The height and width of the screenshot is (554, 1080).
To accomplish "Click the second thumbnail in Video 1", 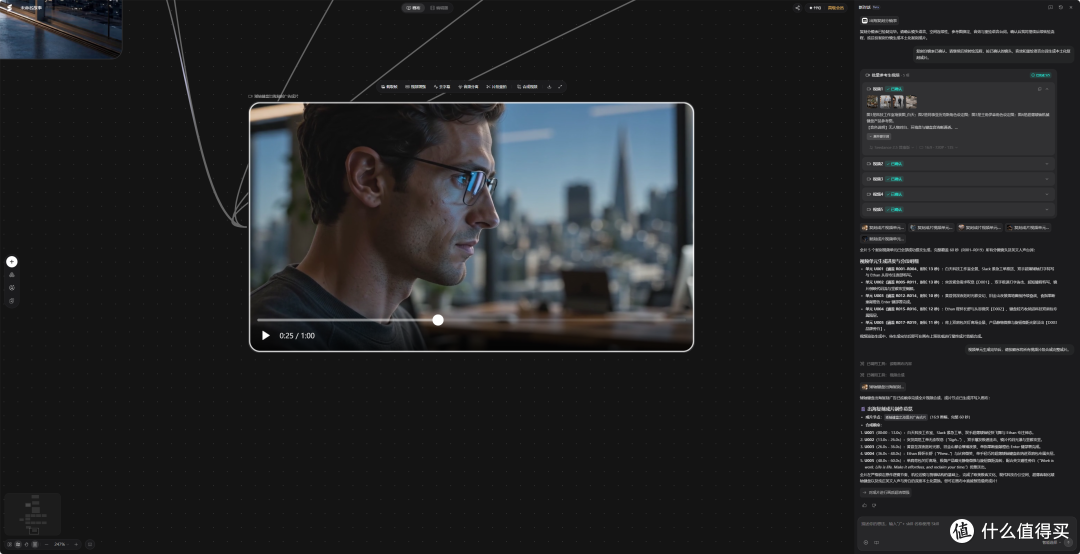I will [x=885, y=101].
